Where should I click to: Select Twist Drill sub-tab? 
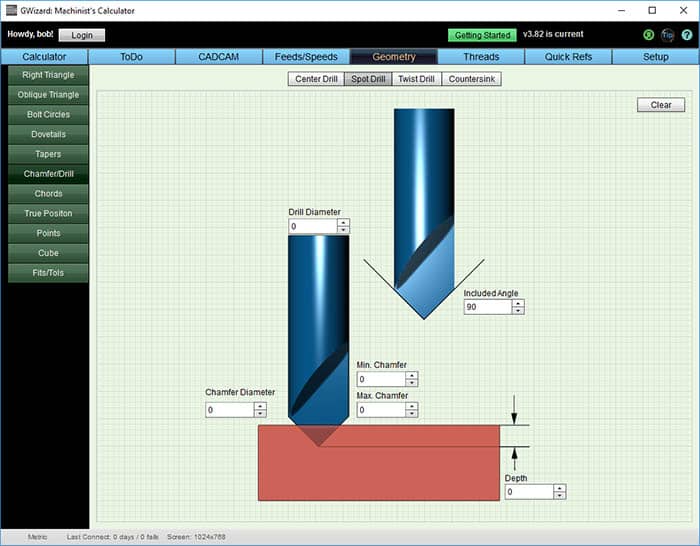[416, 79]
